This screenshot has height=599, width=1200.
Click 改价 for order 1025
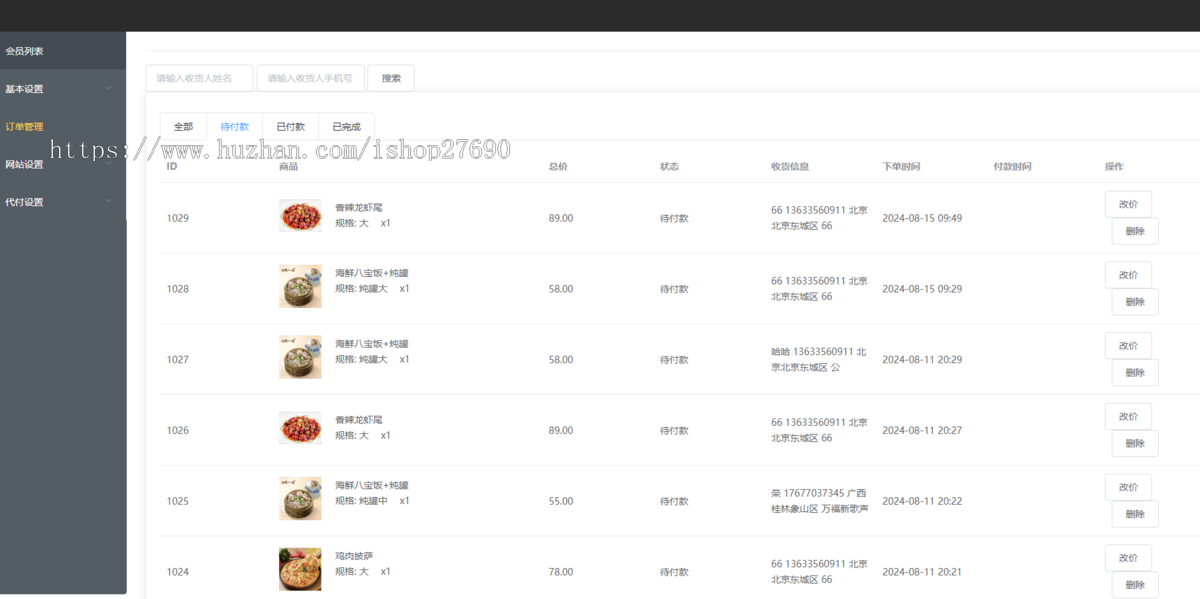coord(1128,487)
